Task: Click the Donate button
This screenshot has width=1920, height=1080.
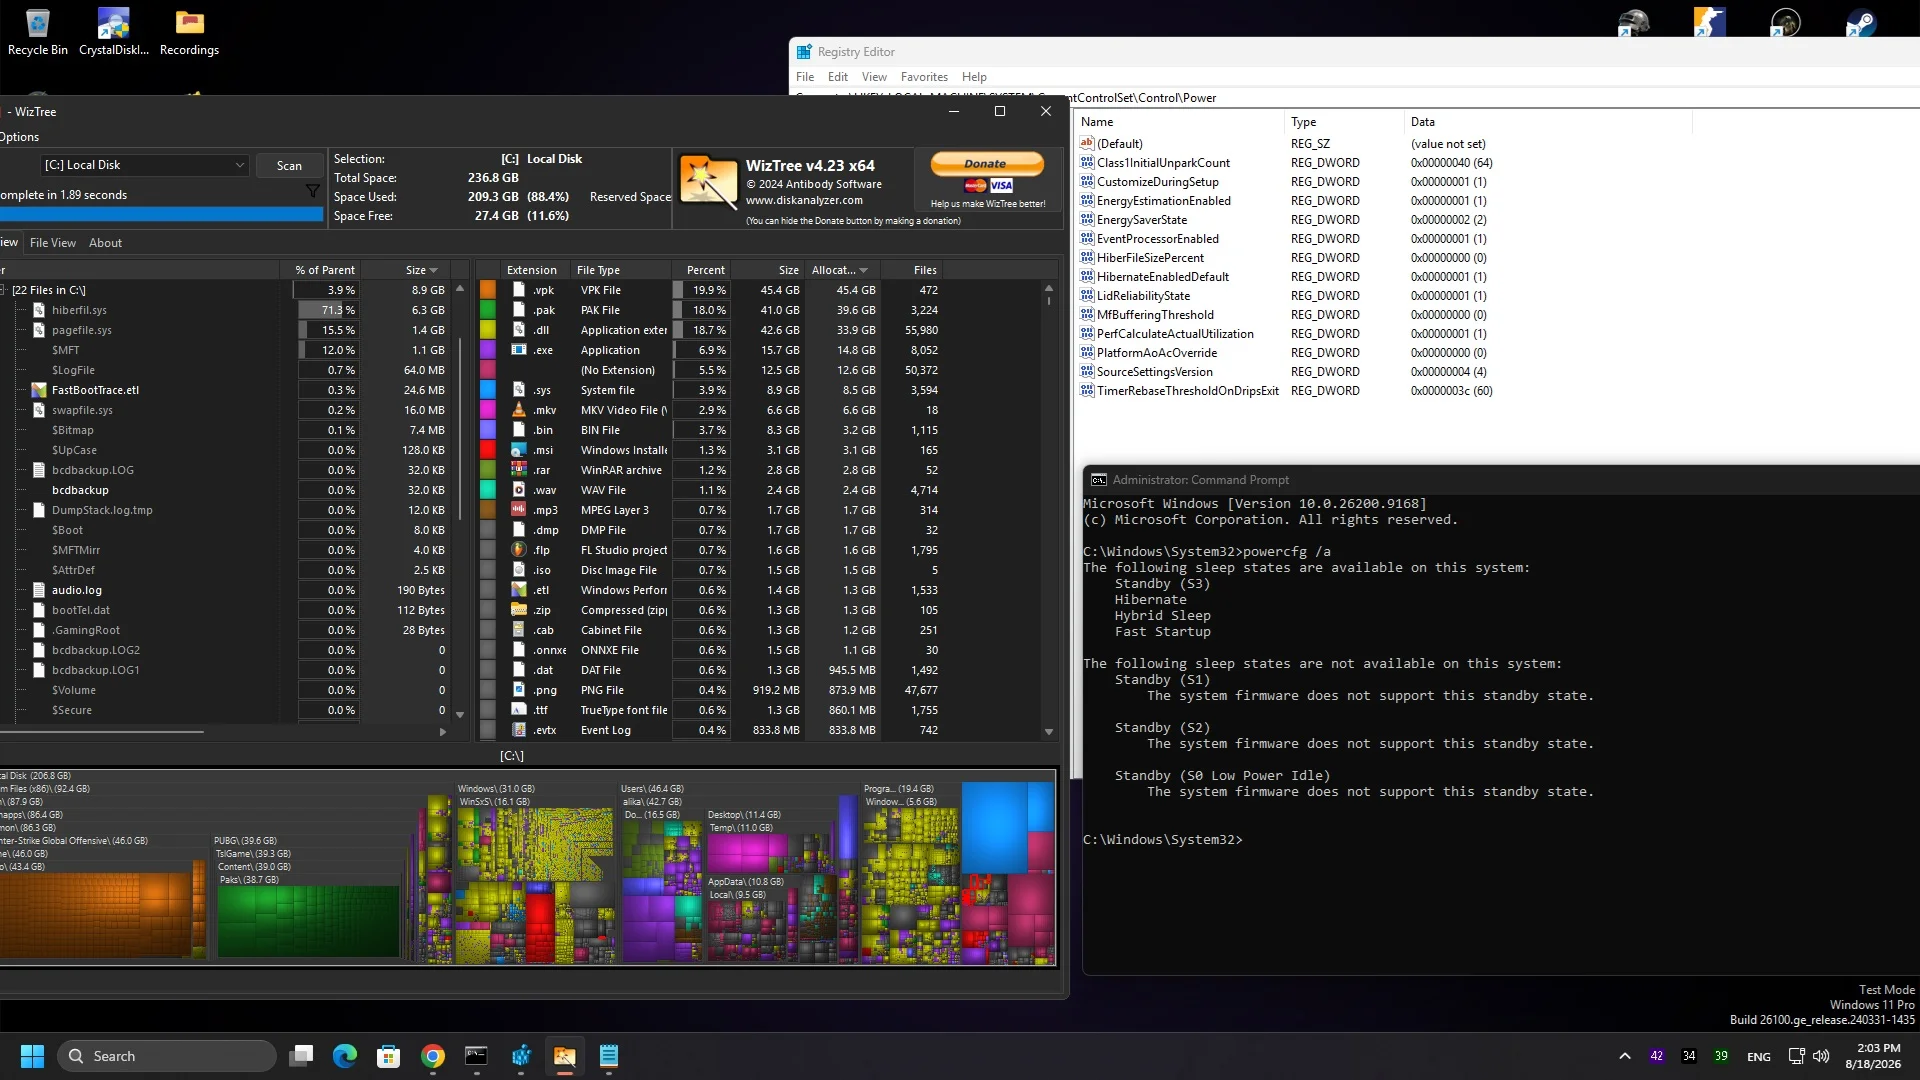Action: 987,163
